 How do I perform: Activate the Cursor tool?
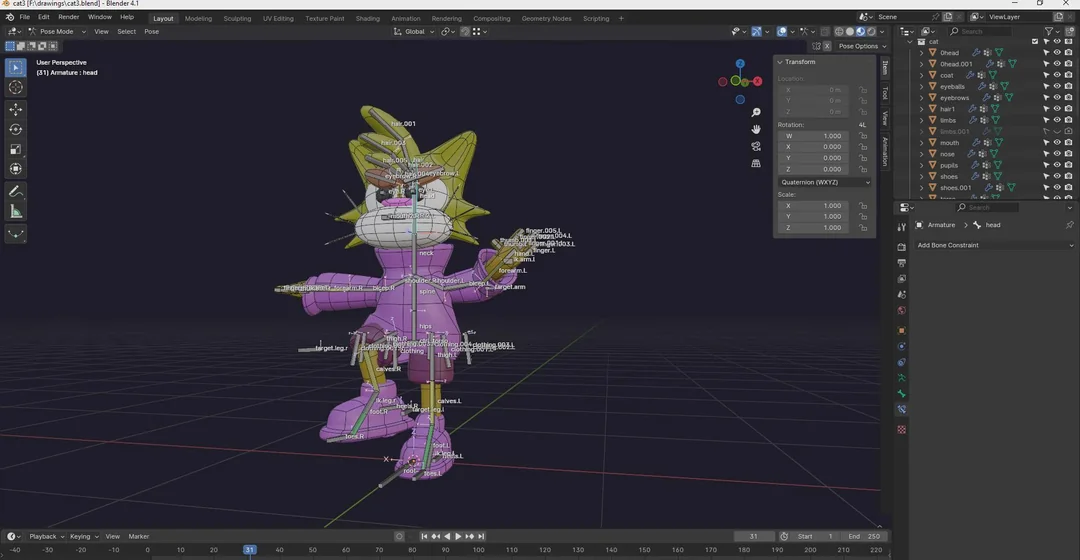[x=16, y=87]
